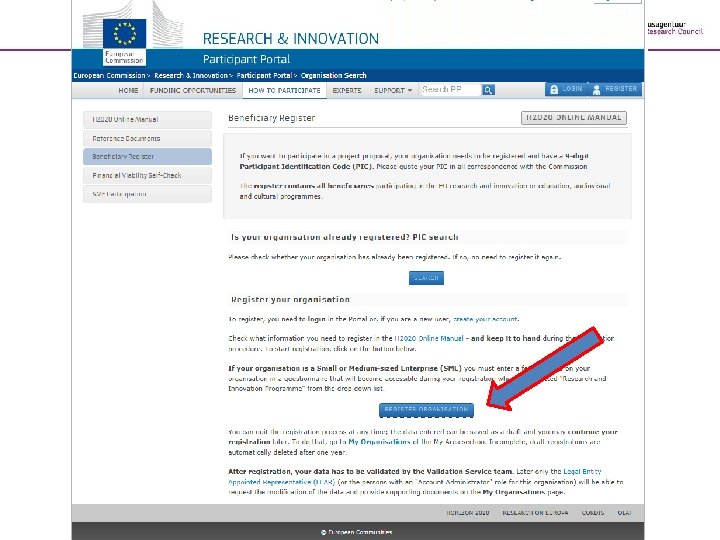Click 'Register your organisation' heading
The height and width of the screenshot is (540, 720).
coord(290,299)
